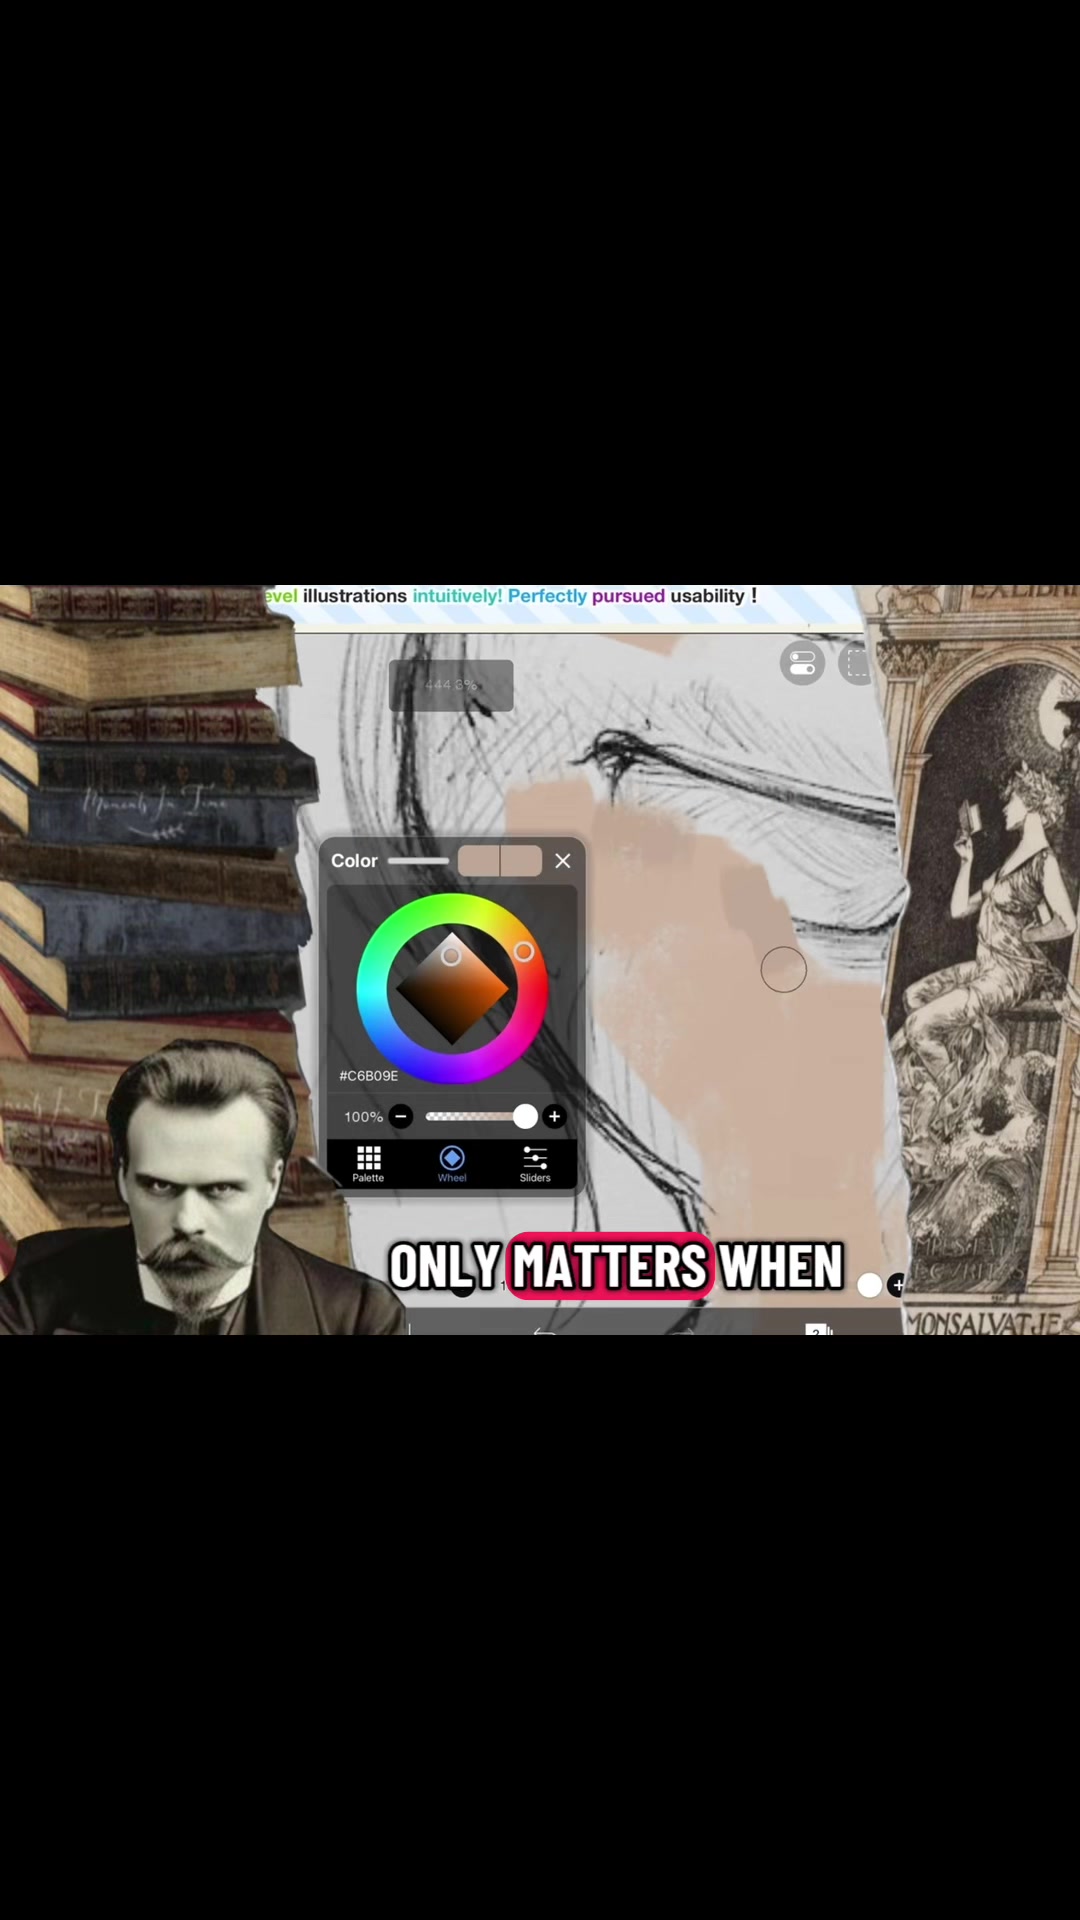Click the Color panel title label

(x=354, y=861)
